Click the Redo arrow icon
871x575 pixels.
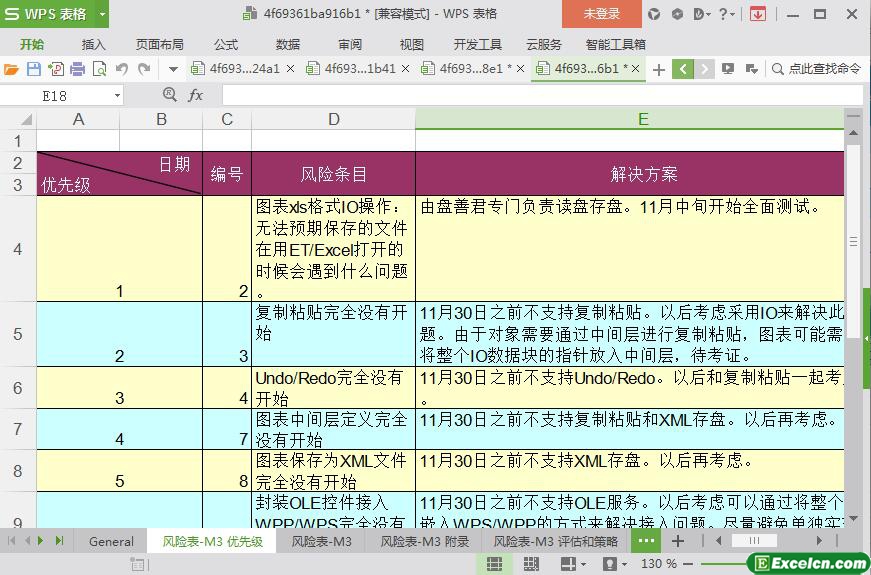[x=144, y=69]
